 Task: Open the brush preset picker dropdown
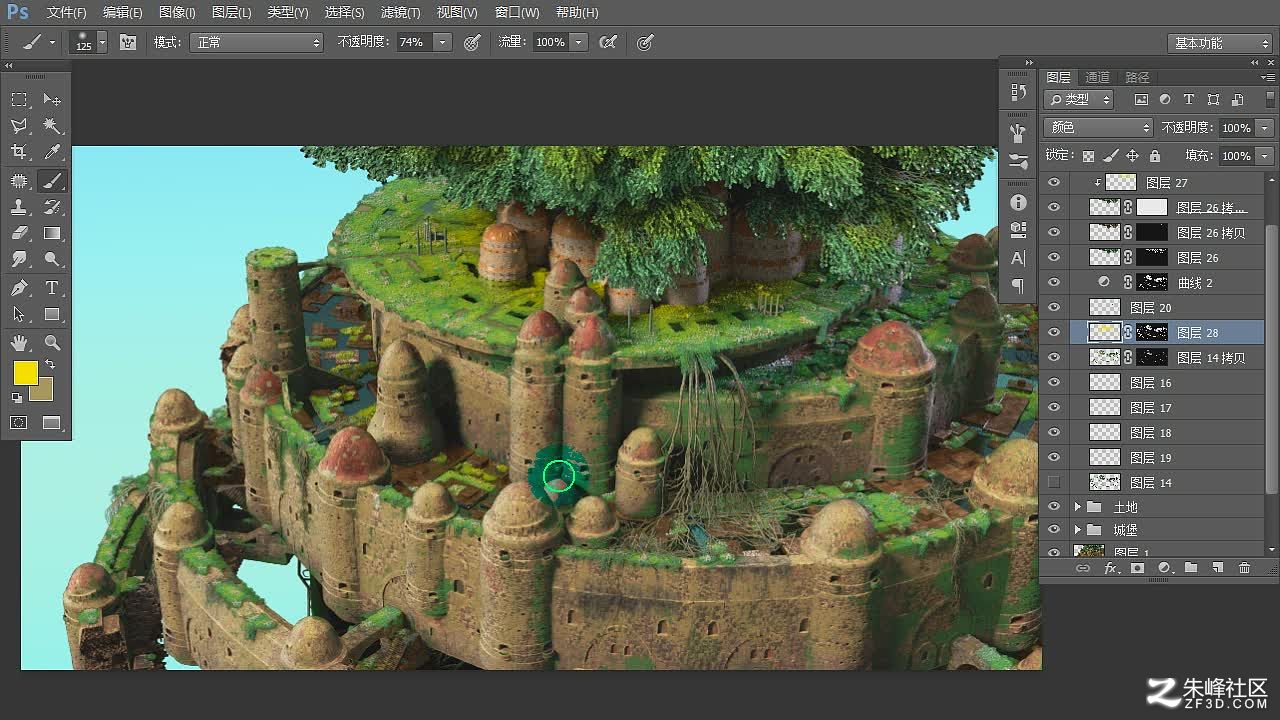pyautogui.click(x=102, y=42)
